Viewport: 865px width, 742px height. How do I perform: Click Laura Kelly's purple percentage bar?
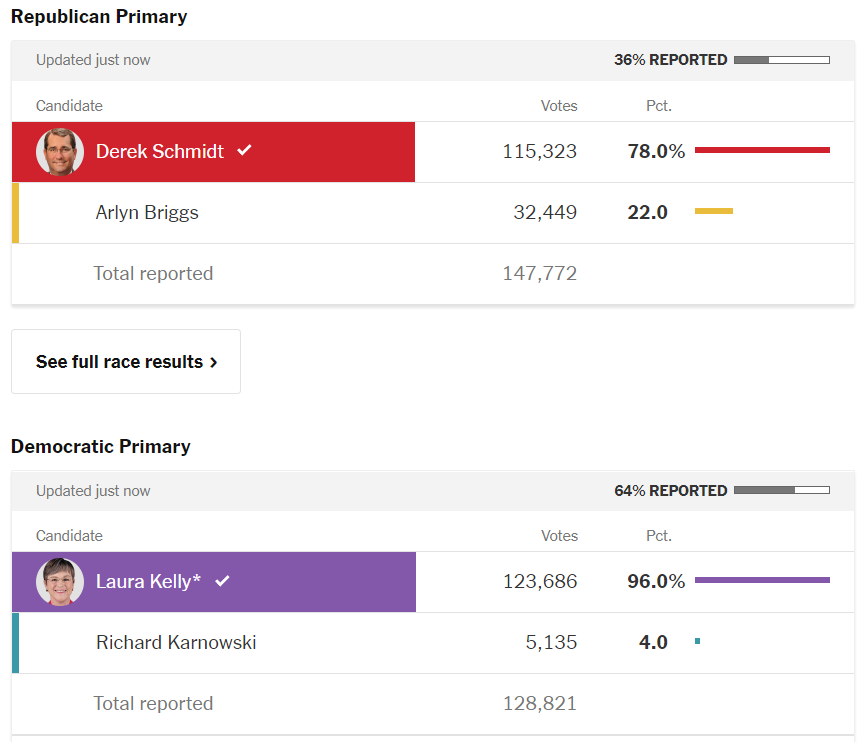(x=762, y=580)
